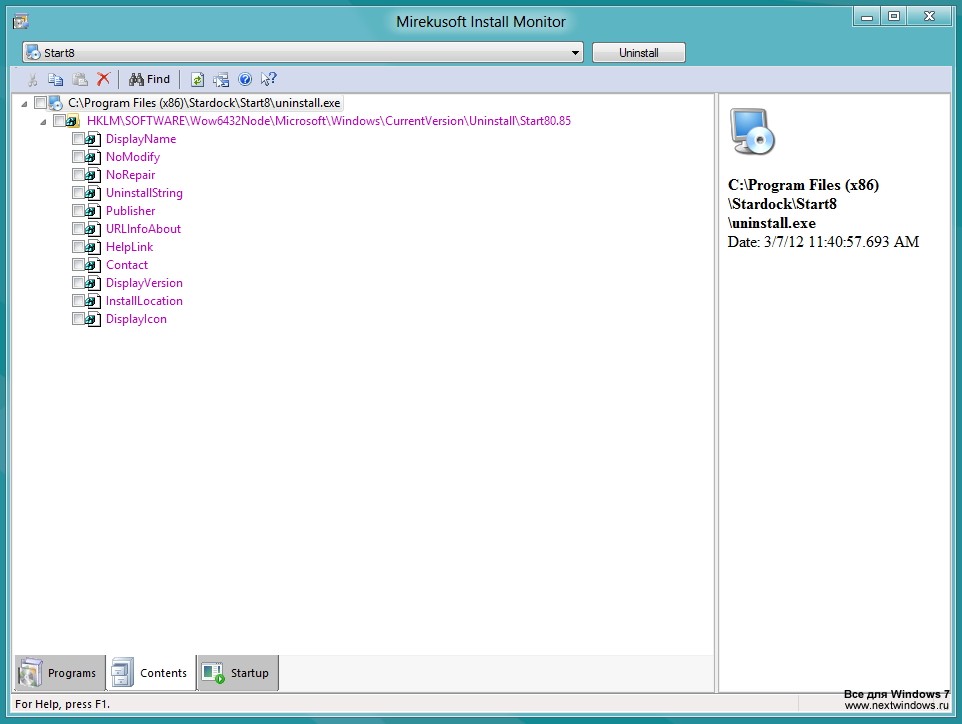Click the registry value icon beside DisplayVersion

(x=93, y=283)
